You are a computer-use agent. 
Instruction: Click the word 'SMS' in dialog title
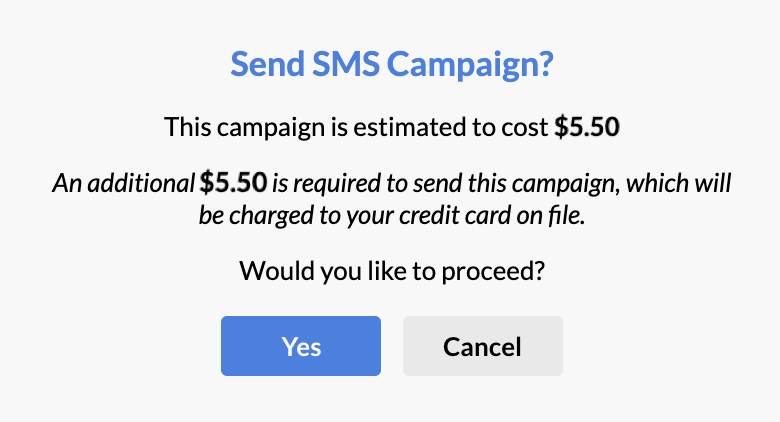tap(346, 64)
